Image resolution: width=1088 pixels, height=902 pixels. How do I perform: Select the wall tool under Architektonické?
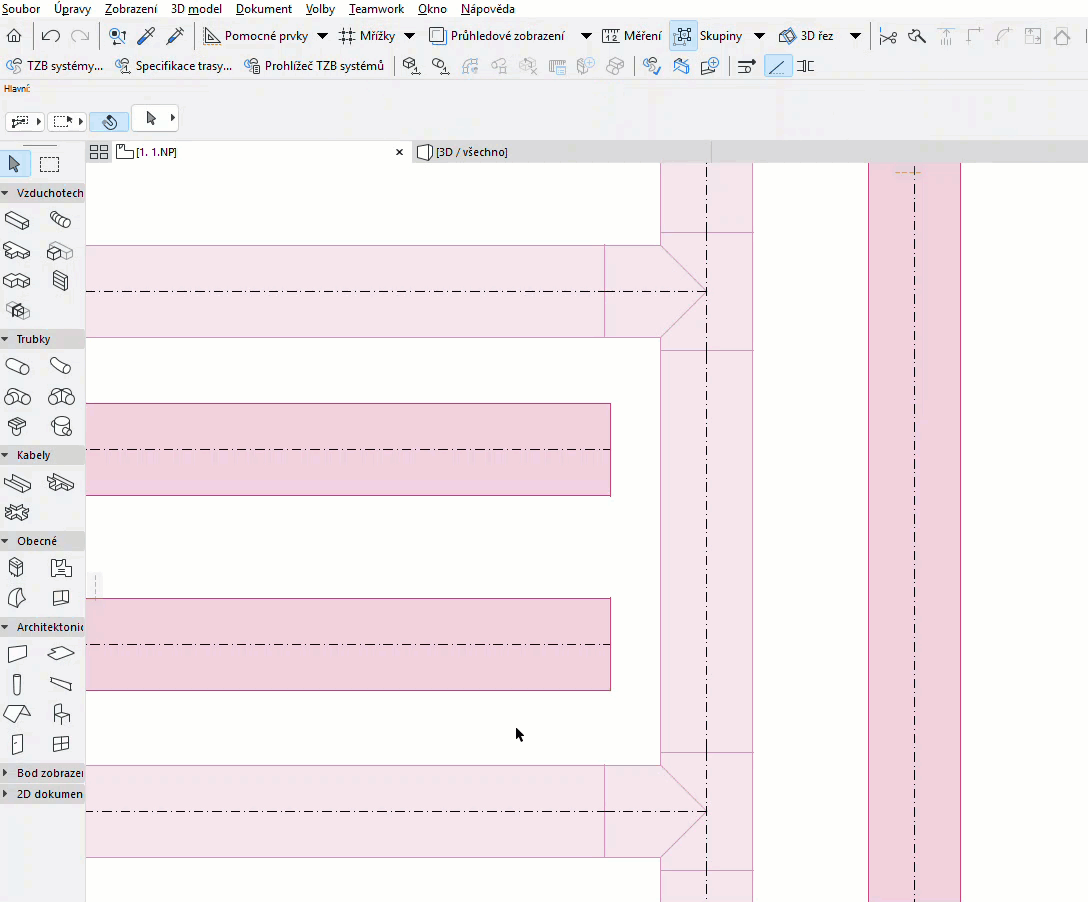click(x=17, y=653)
